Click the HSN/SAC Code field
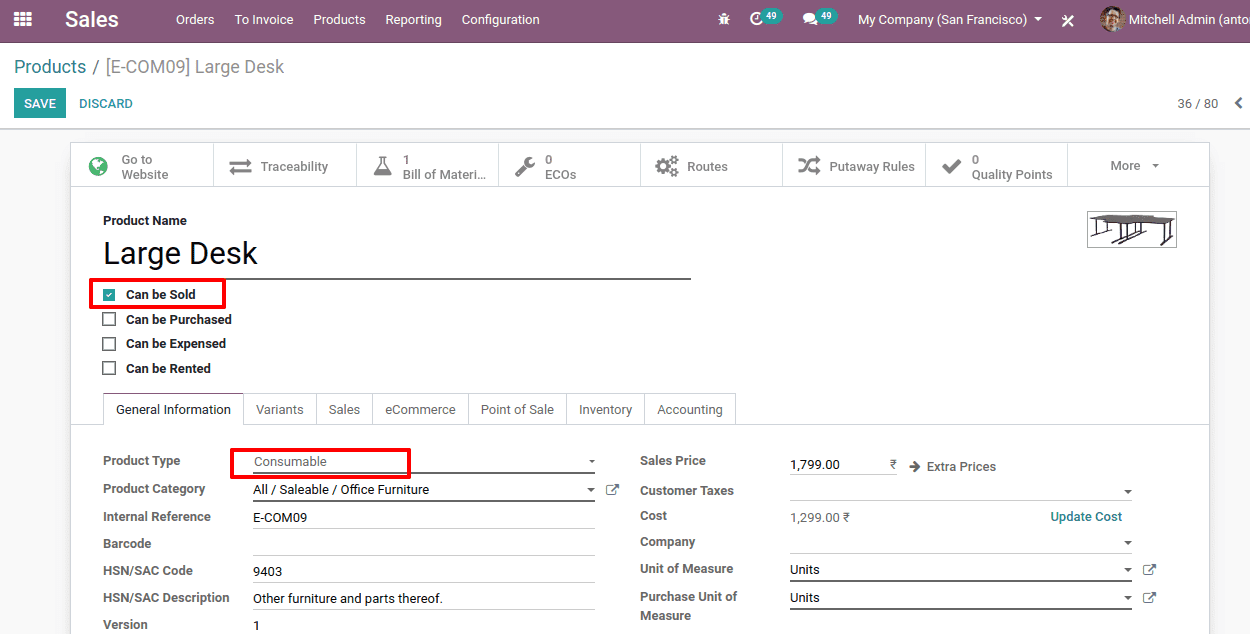 (424, 572)
